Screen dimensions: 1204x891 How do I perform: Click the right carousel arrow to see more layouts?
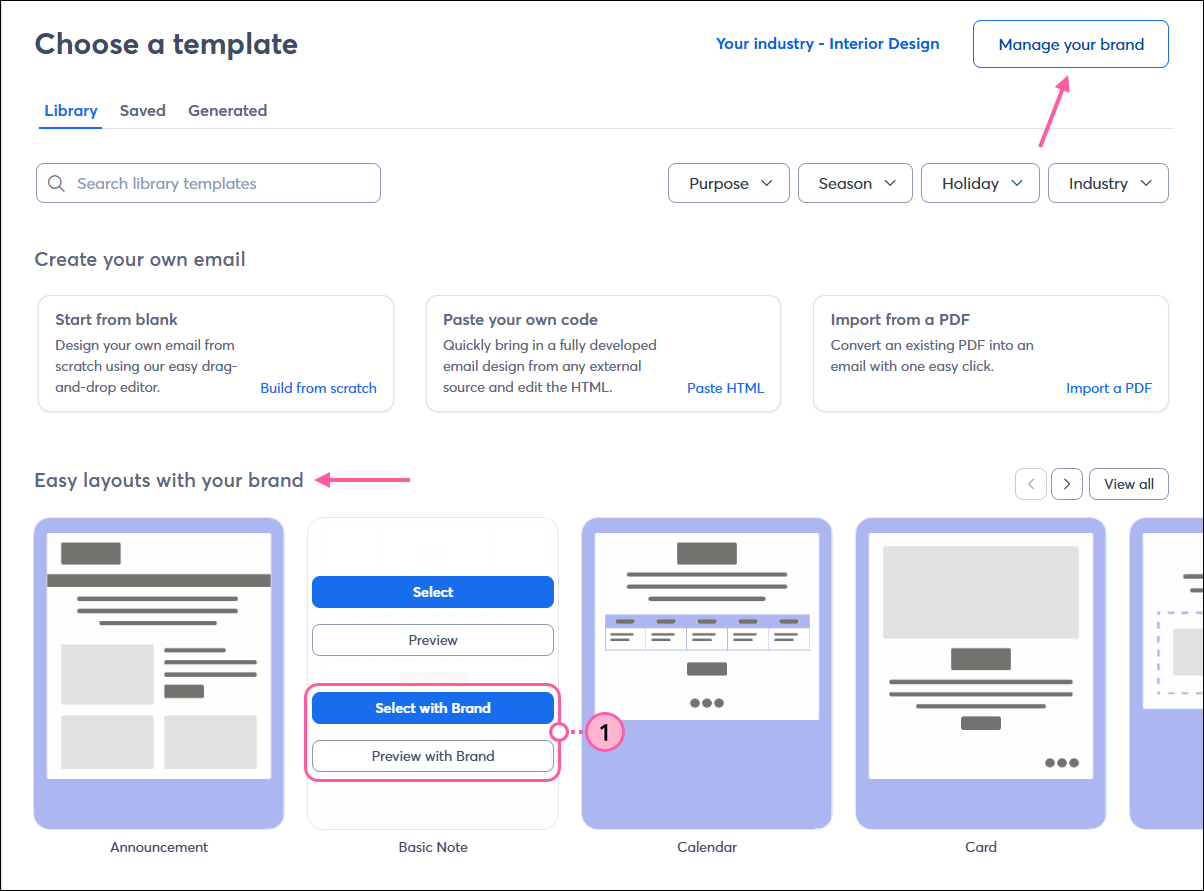click(x=1066, y=484)
